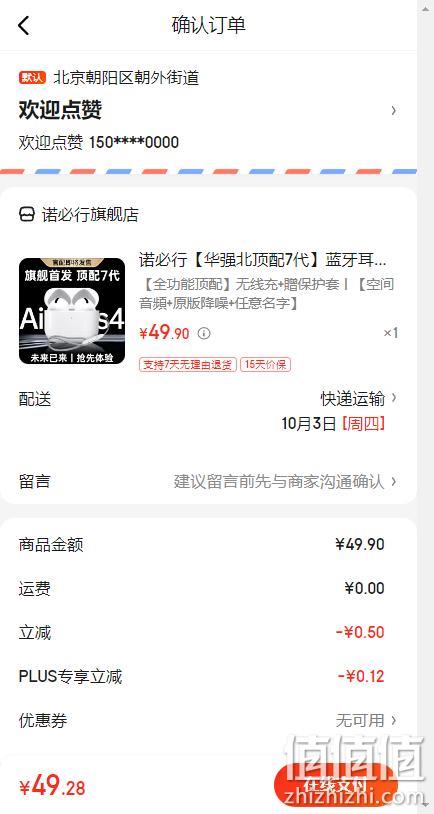Image resolution: width=434 pixels, height=814 pixels.
Task: Tap the 默认 default address tag
Action: 33,78
